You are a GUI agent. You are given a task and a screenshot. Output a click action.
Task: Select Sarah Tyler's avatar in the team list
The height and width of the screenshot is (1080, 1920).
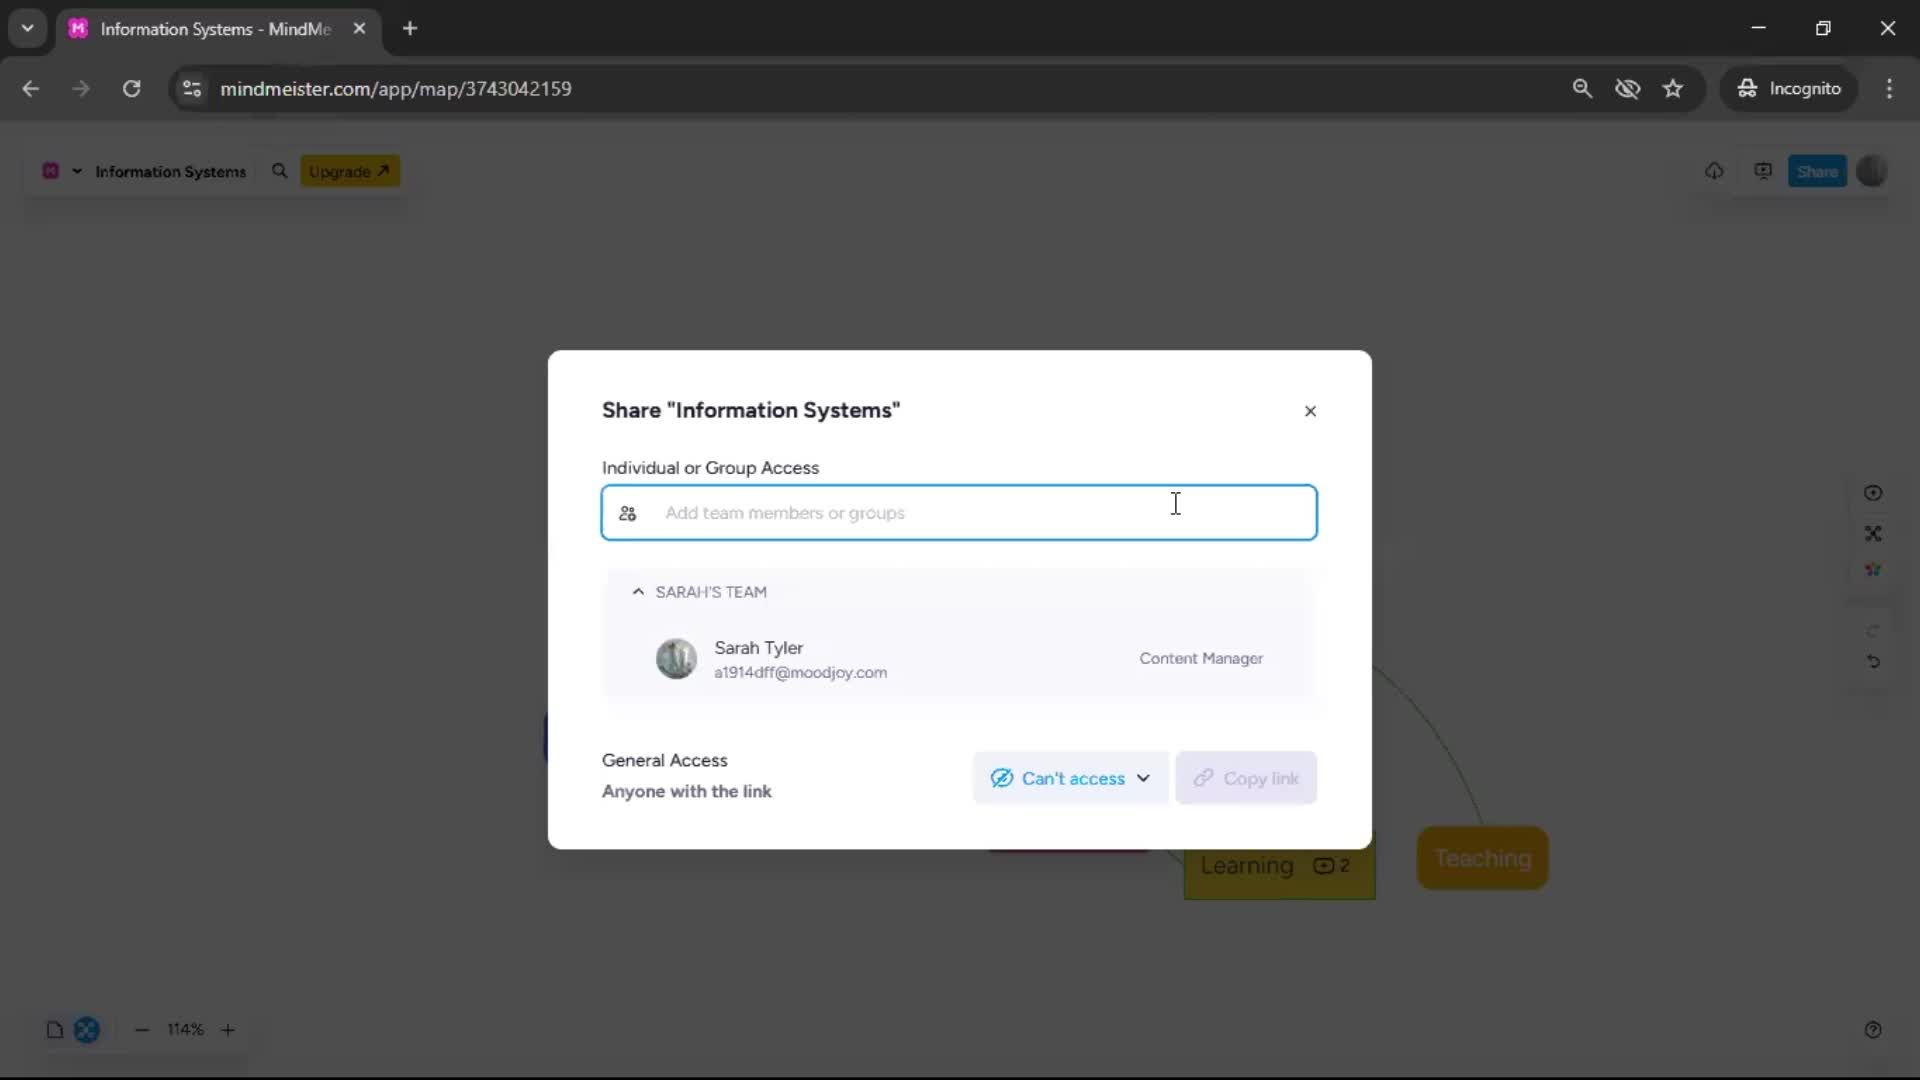point(676,659)
